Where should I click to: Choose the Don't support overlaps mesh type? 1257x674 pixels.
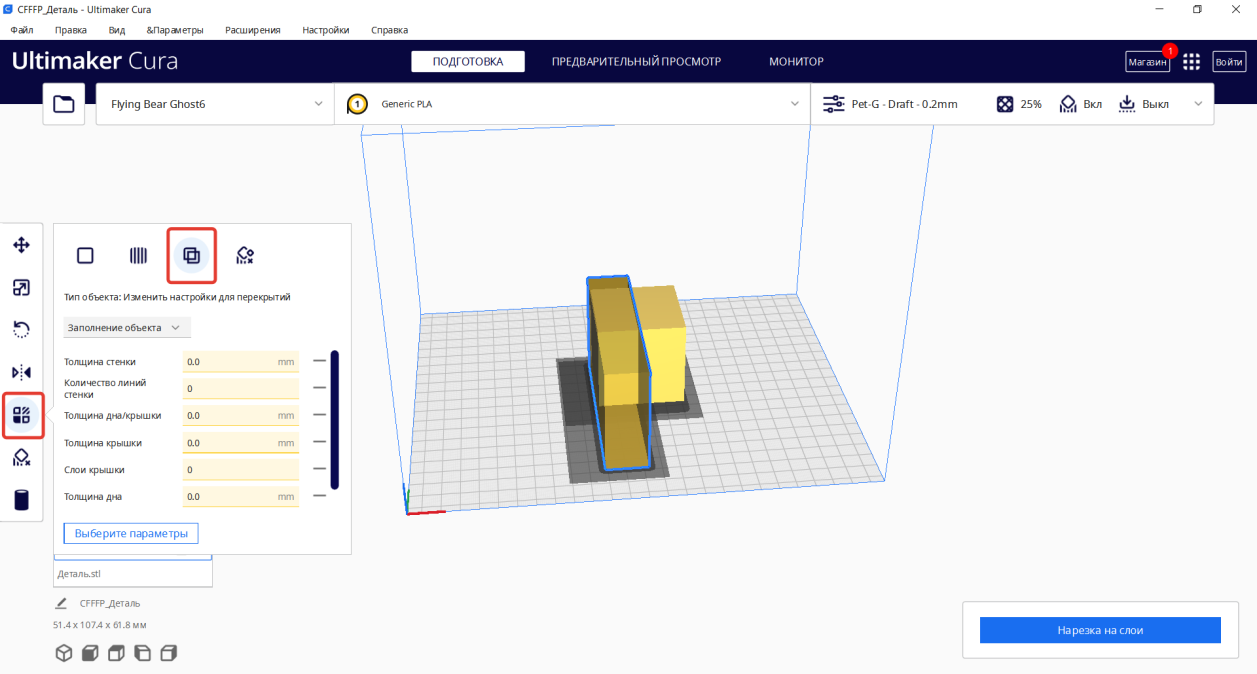pos(245,256)
